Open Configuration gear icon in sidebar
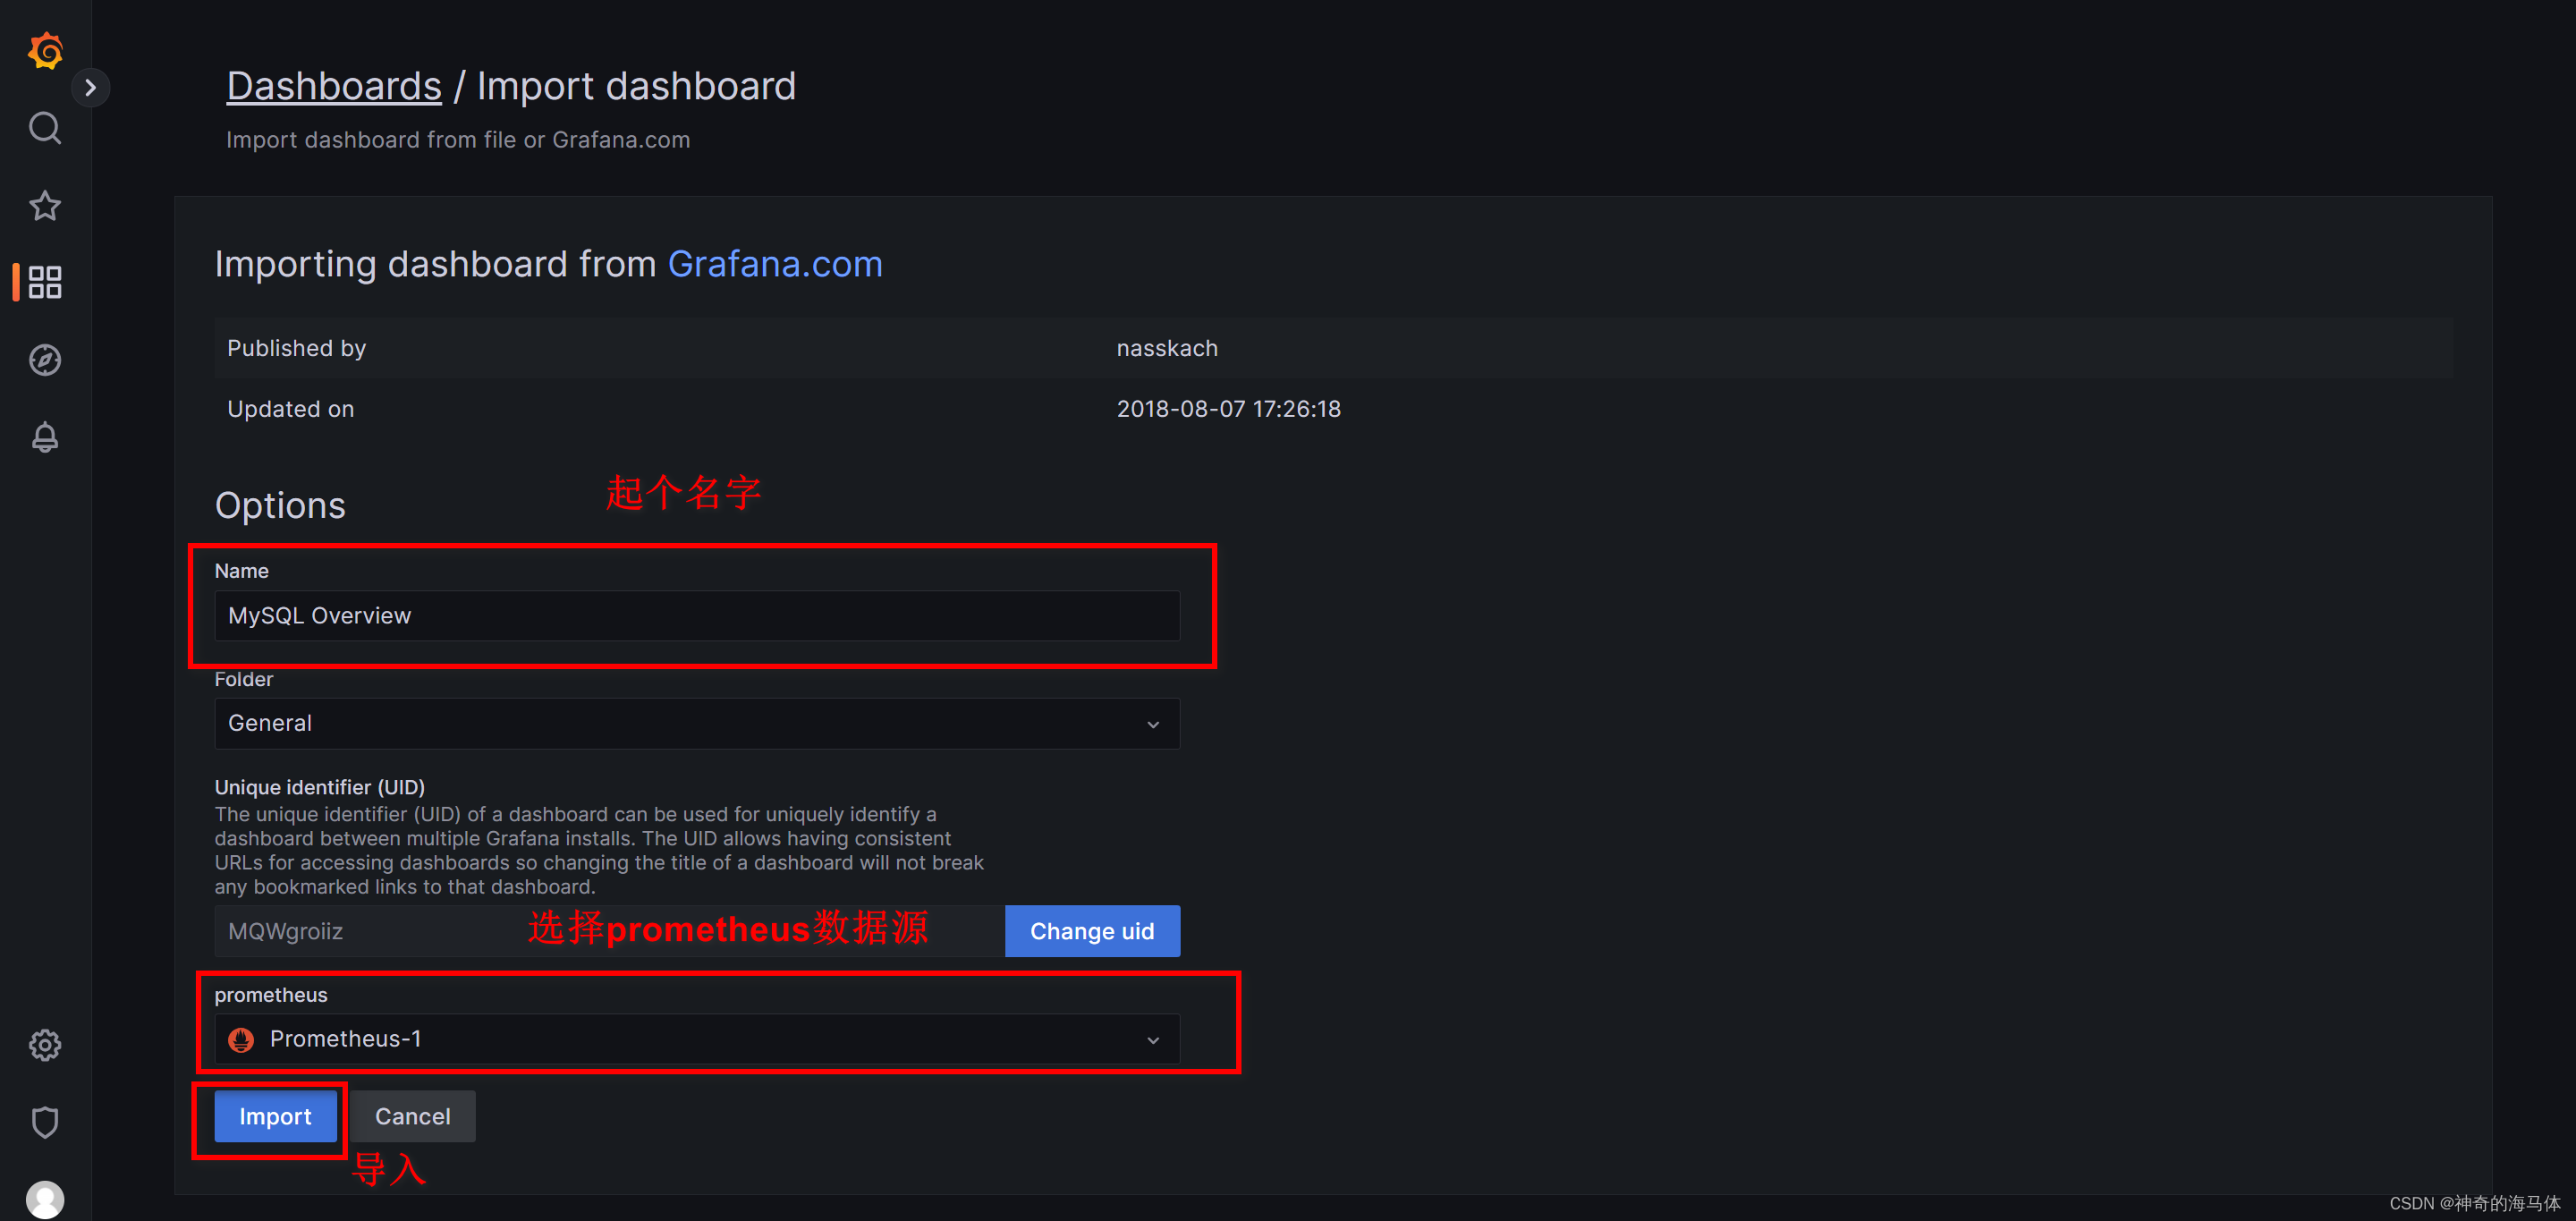 pyautogui.click(x=45, y=1045)
